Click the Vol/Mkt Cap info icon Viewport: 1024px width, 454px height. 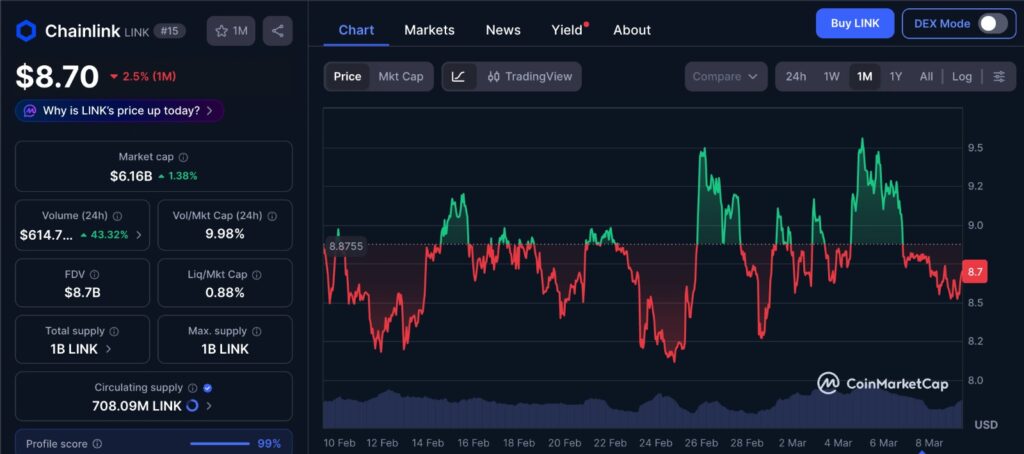point(272,216)
